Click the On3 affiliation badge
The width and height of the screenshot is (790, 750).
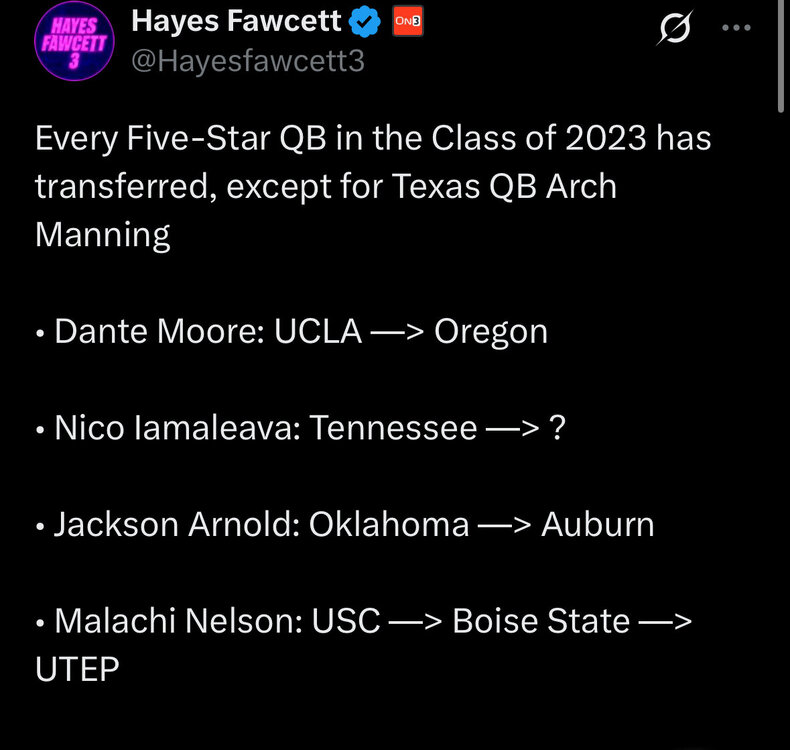[405, 21]
